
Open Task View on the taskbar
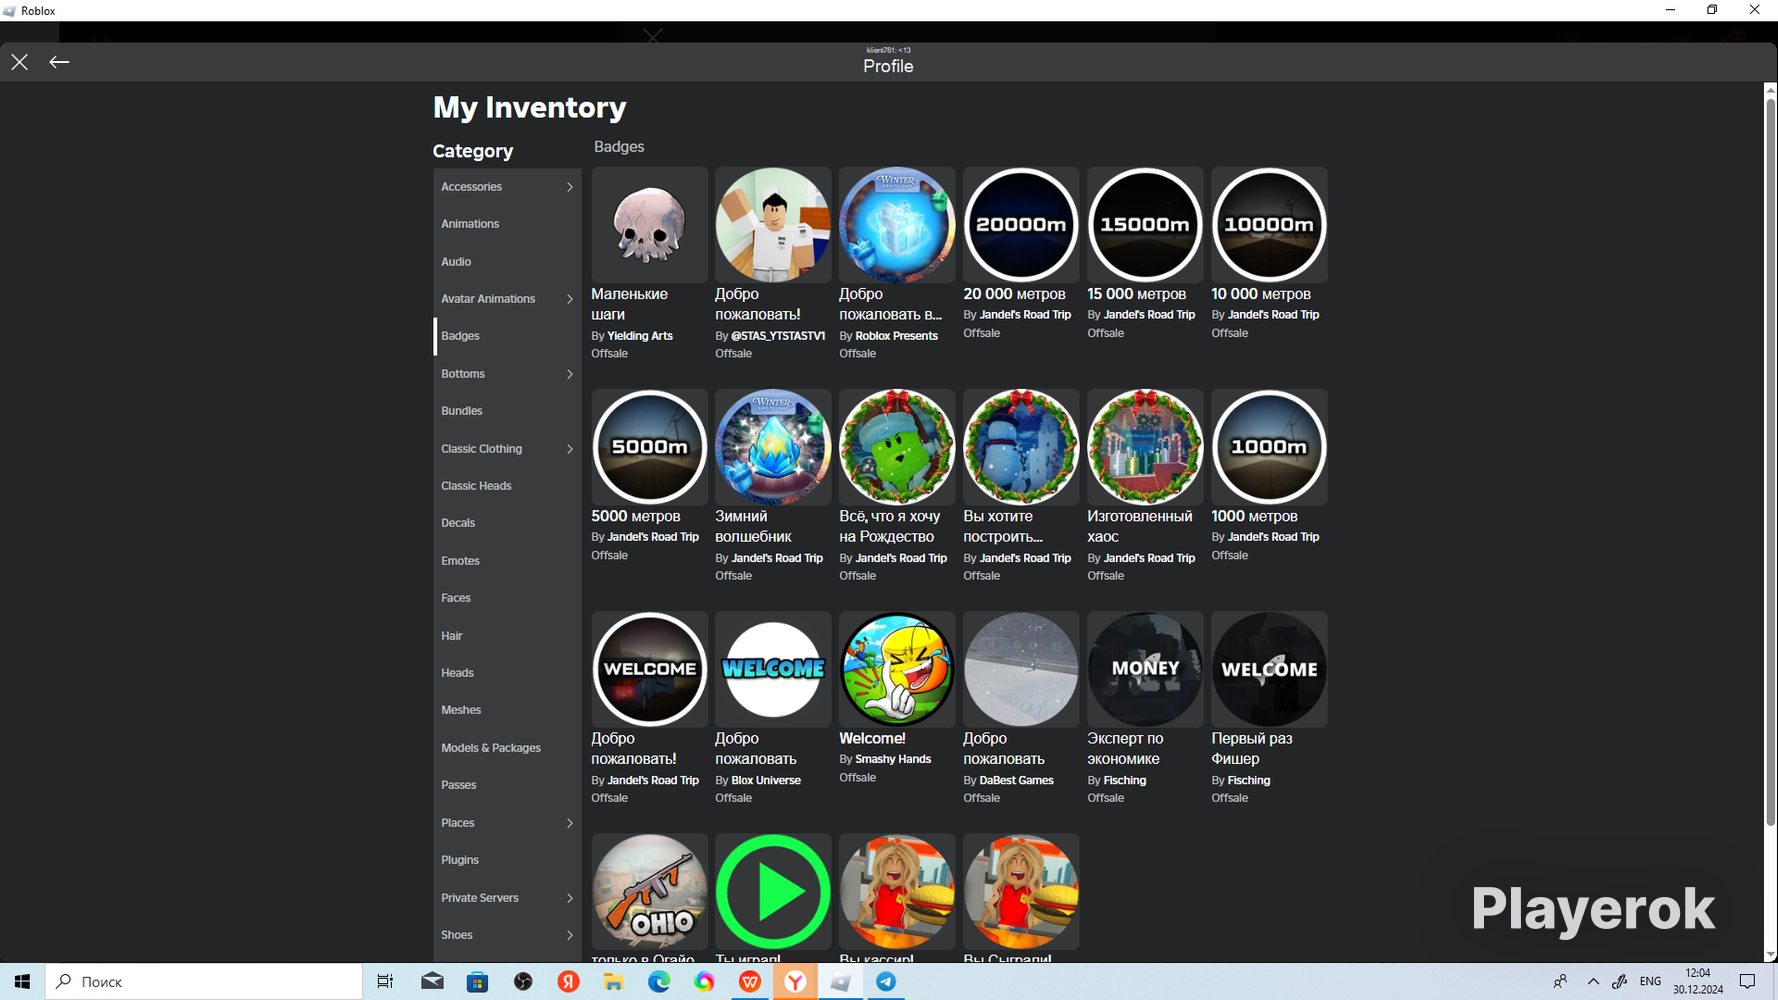[385, 982]
